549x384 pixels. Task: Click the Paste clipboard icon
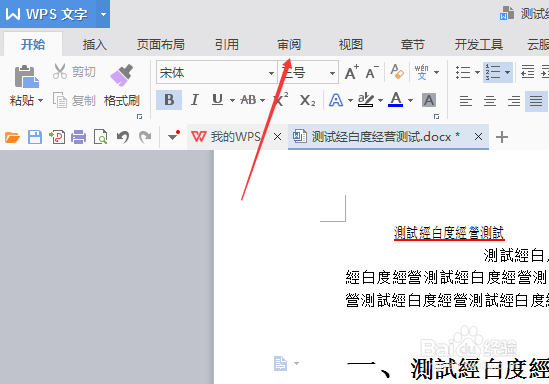pos(26,76)
